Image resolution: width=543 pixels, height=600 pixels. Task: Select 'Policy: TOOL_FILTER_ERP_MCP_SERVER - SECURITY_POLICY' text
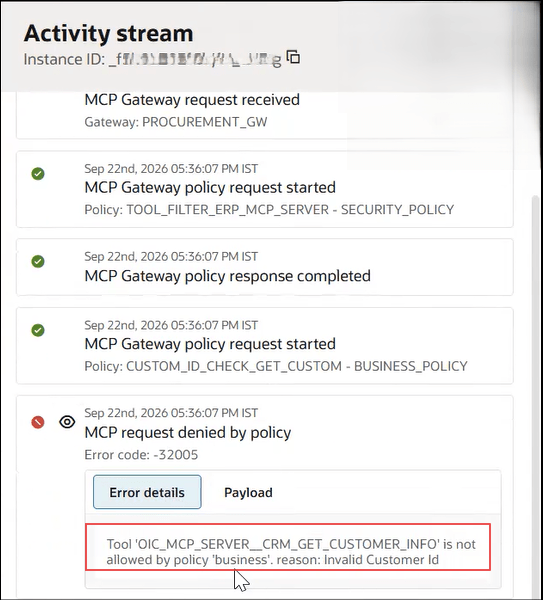[x=269, y=210]
